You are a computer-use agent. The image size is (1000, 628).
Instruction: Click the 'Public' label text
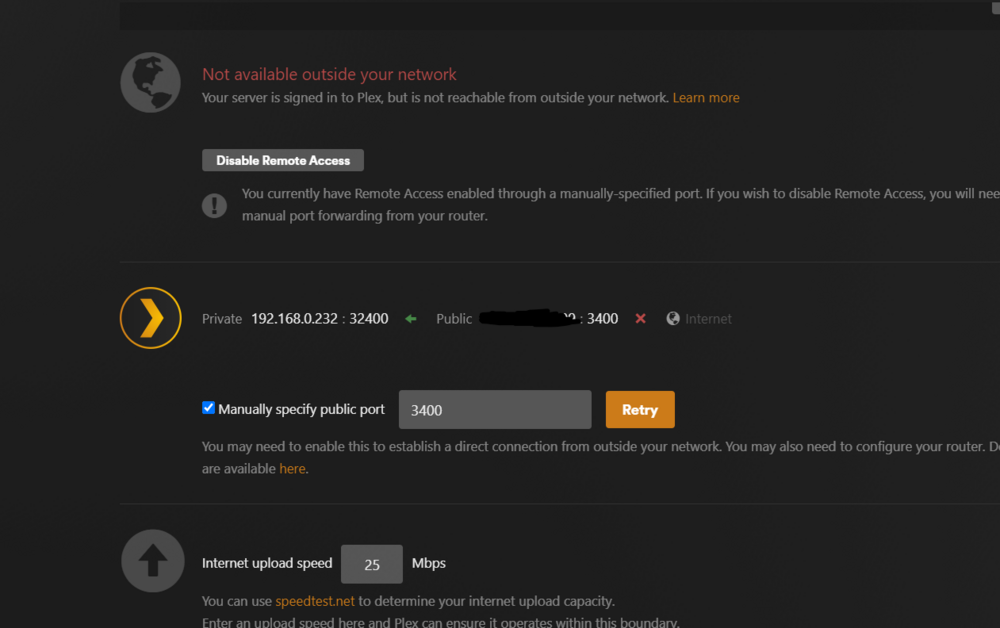click(454, 319)
